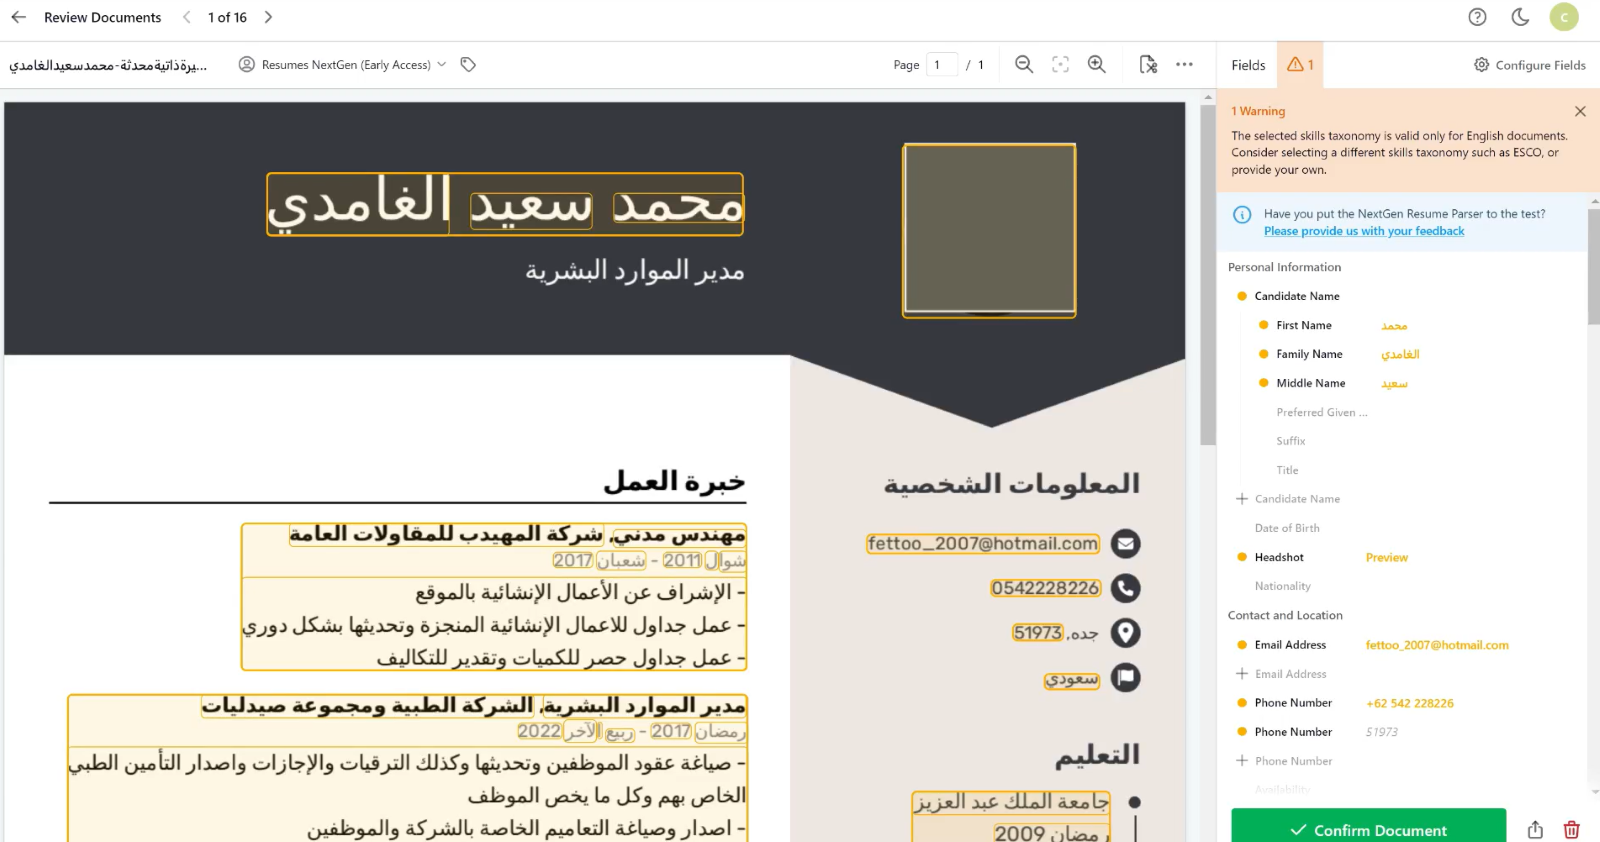Zoom in on the document
Screen dimensions: 1600x842
coord(1097,65)
